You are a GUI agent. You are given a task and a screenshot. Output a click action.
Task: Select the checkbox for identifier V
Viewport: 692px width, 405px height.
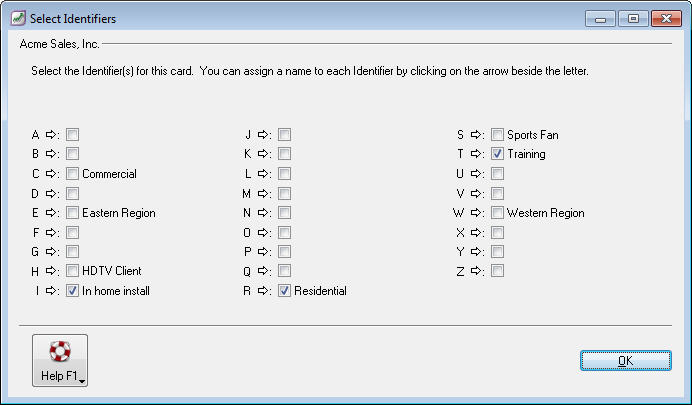pyautogui.click(x=497, y=193)
